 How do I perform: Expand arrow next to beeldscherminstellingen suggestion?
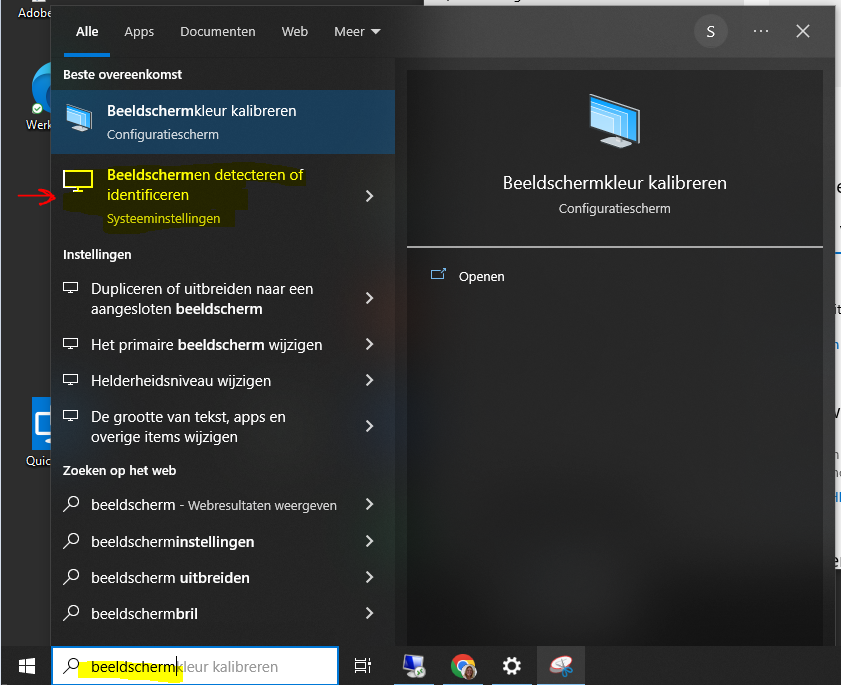click(x=369, y=541)
